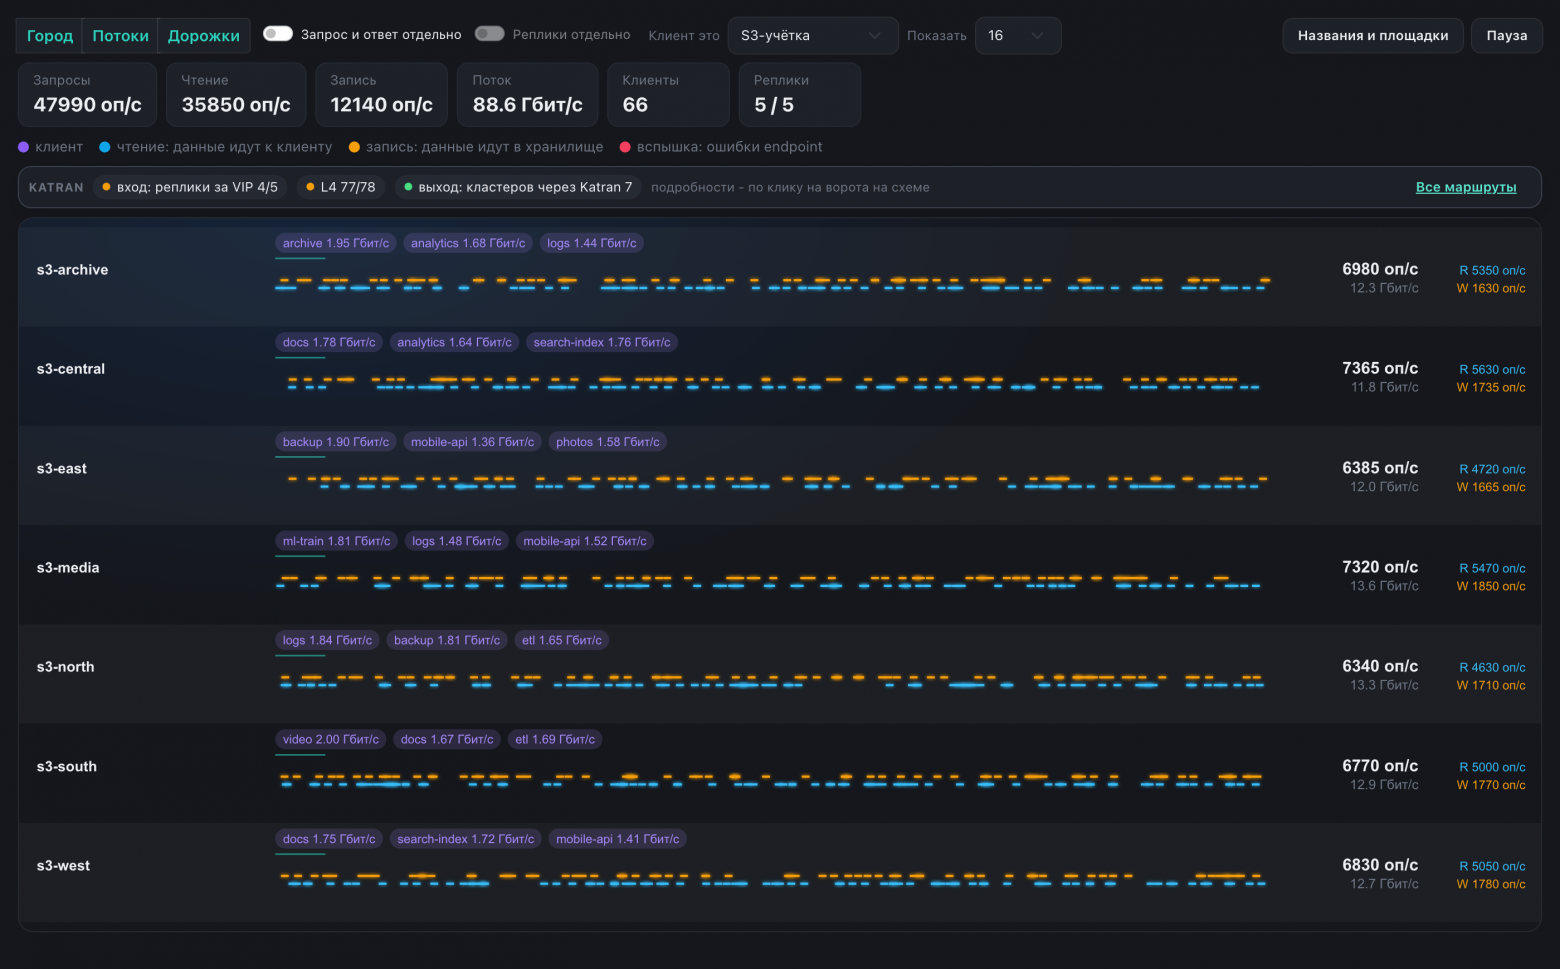Click the 'вход: реплики за VIP 4/5' chip
This screenshot has height=969, width=1560.
(x=190, y=187)
